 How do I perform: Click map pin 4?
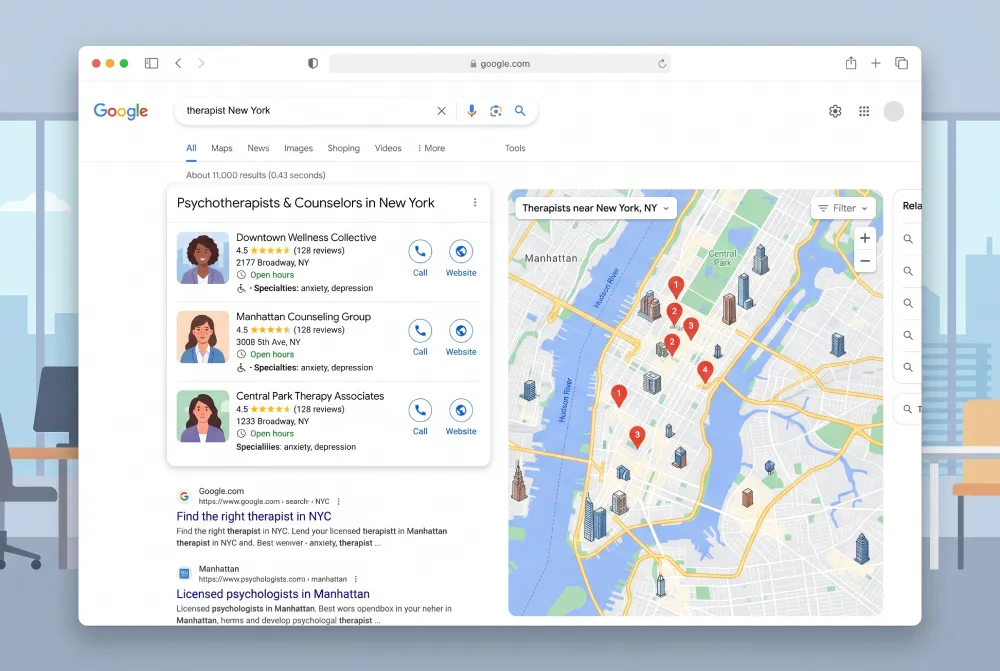coord(705,371)
